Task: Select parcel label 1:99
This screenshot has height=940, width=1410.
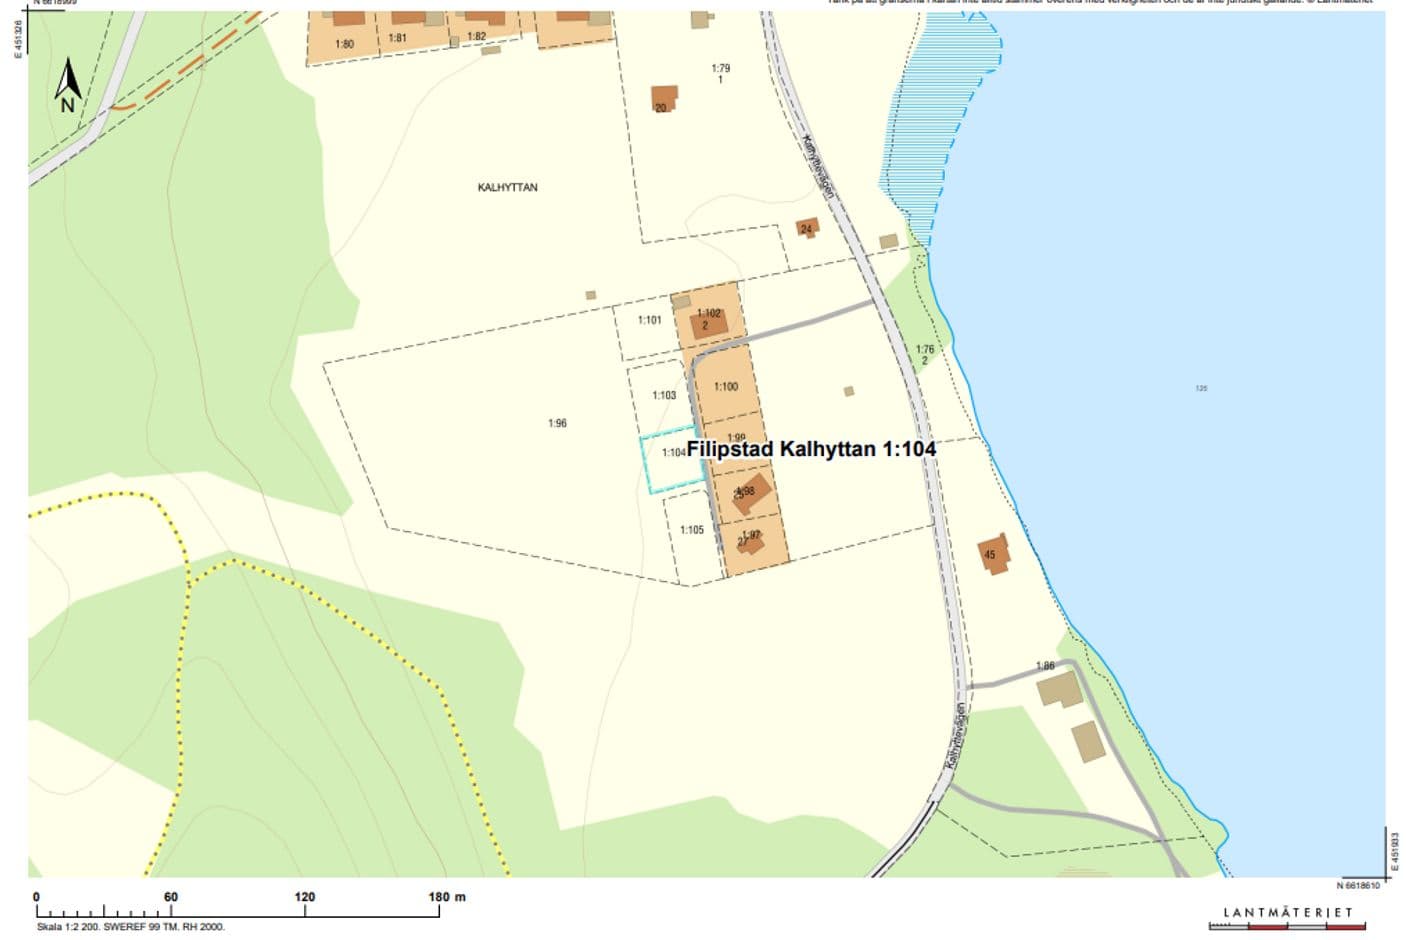Action: click(736, 437)
